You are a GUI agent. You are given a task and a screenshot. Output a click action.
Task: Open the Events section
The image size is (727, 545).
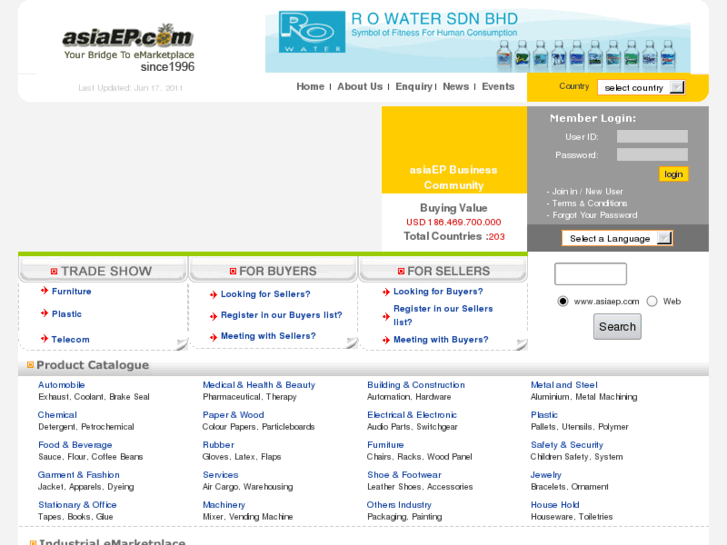(498, 86)
